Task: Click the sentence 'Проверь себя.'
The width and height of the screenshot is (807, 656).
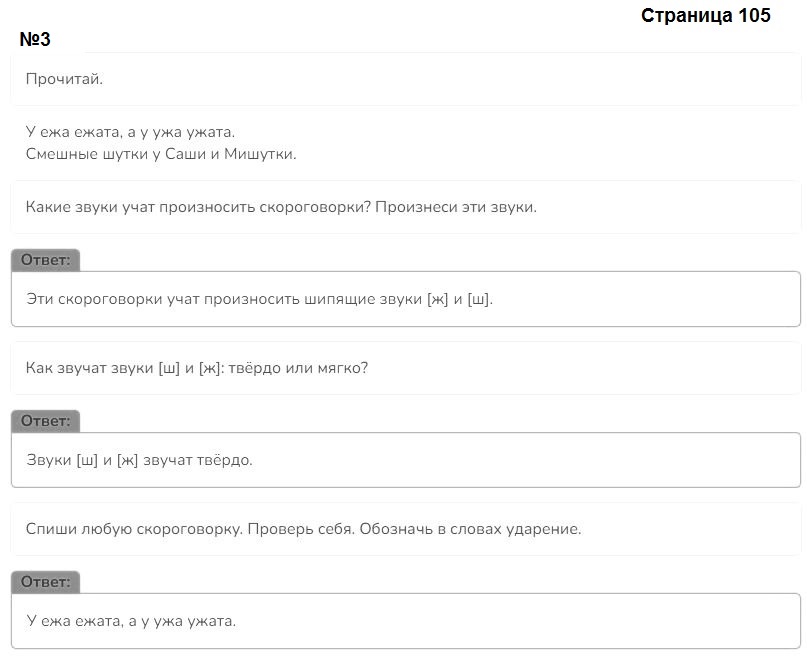Action: click(x=301, y=529)
